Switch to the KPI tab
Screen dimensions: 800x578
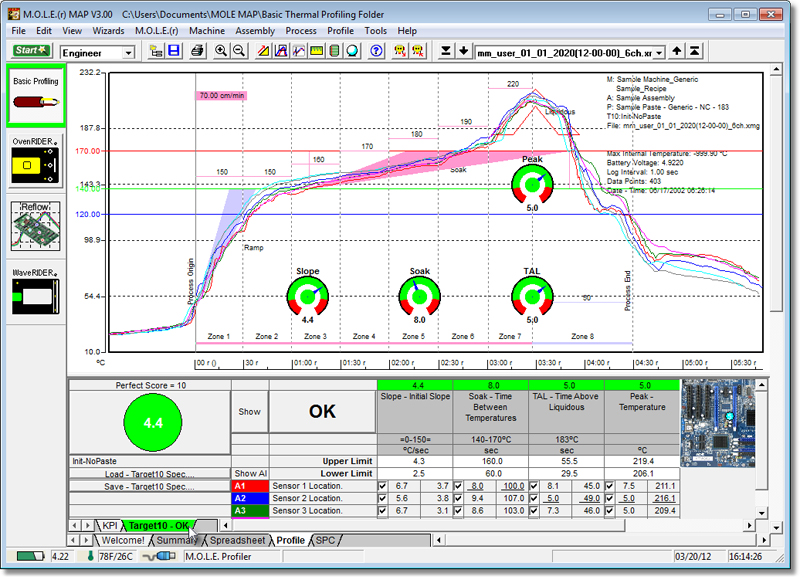click(110, 525)
